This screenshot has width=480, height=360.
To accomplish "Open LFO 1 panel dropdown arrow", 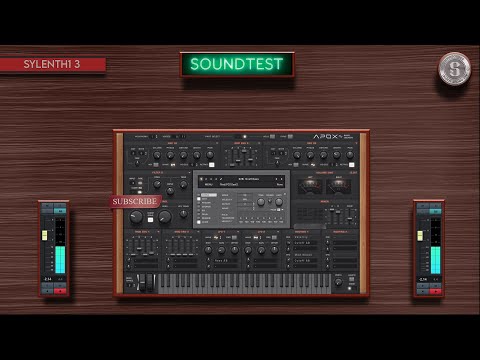I will click(x=239, y=231).
